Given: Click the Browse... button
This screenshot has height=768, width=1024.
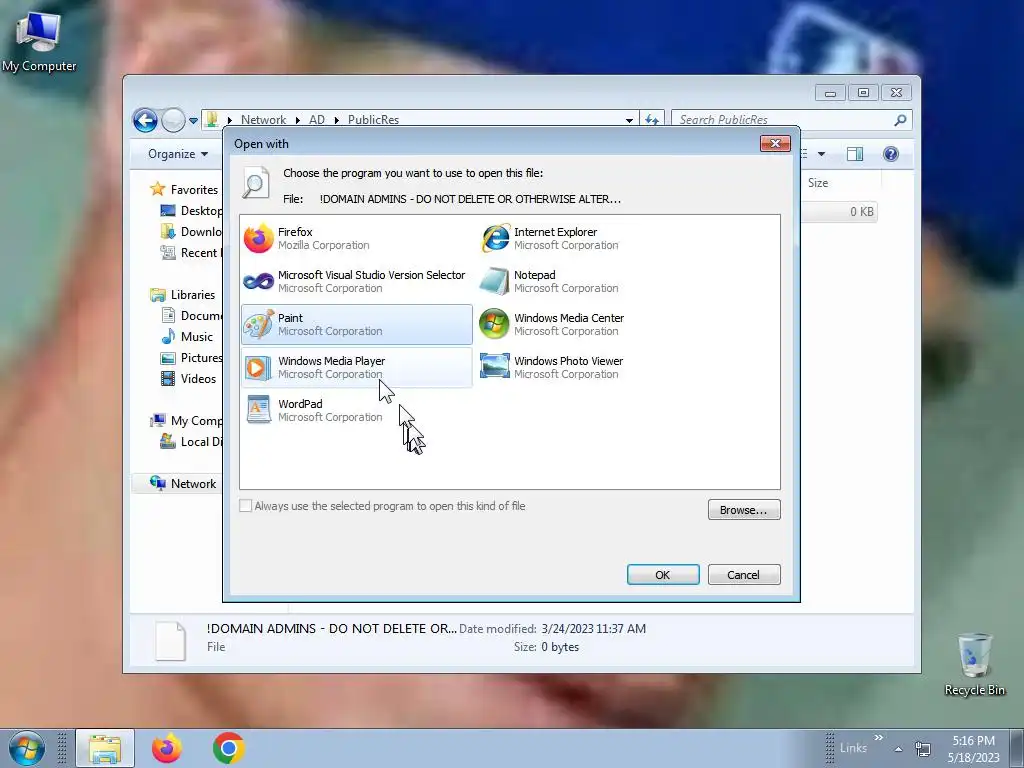Looking at the screenshot, I should point(744,509).
